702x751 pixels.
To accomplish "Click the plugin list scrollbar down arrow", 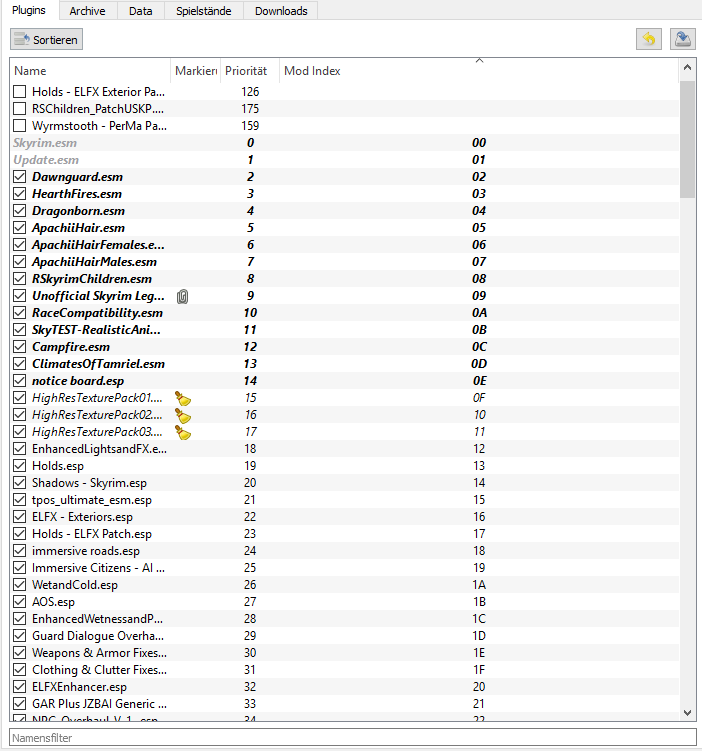I will pos(688,713).
